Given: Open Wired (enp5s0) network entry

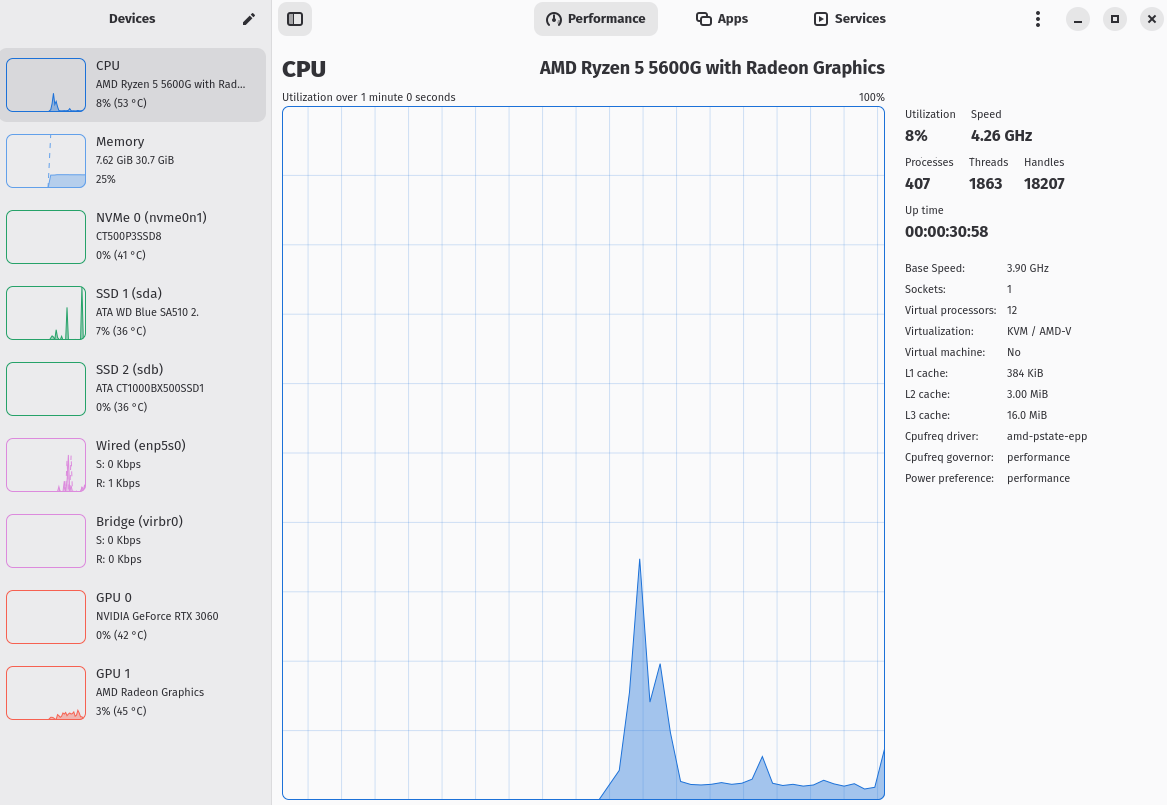Looking at the screenshot, I should (x=141, y=445).
